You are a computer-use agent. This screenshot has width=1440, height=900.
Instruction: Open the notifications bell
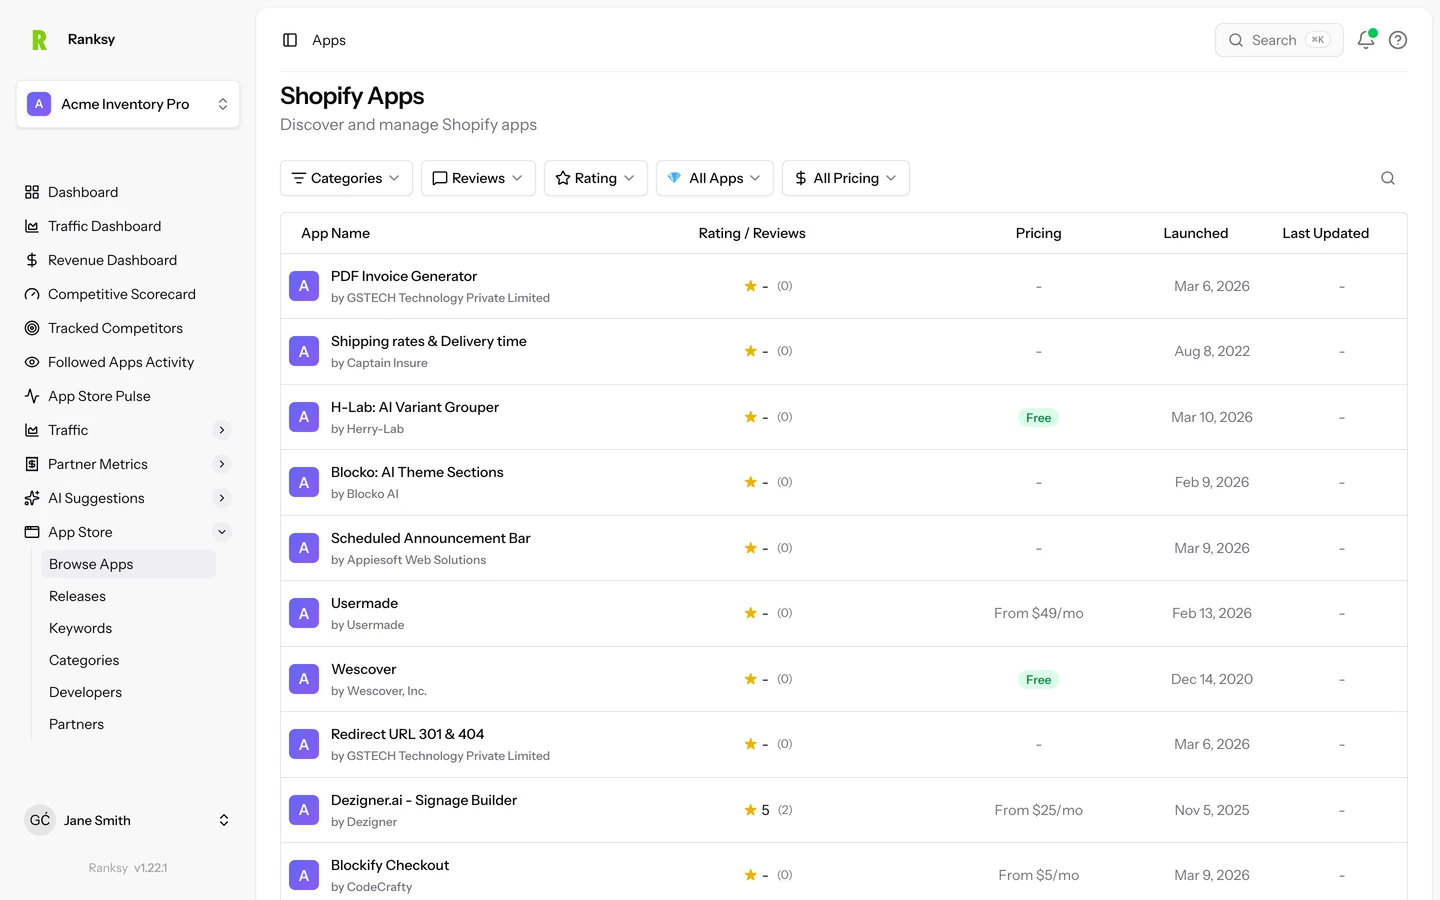click(x=1366, y=40)
